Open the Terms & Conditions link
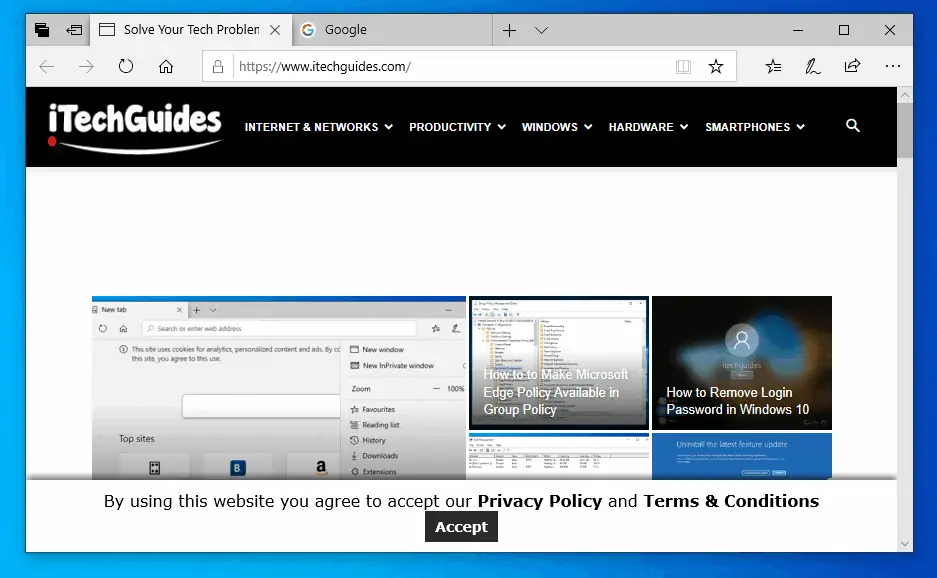 pyautogui.click(x=731, y=501)
